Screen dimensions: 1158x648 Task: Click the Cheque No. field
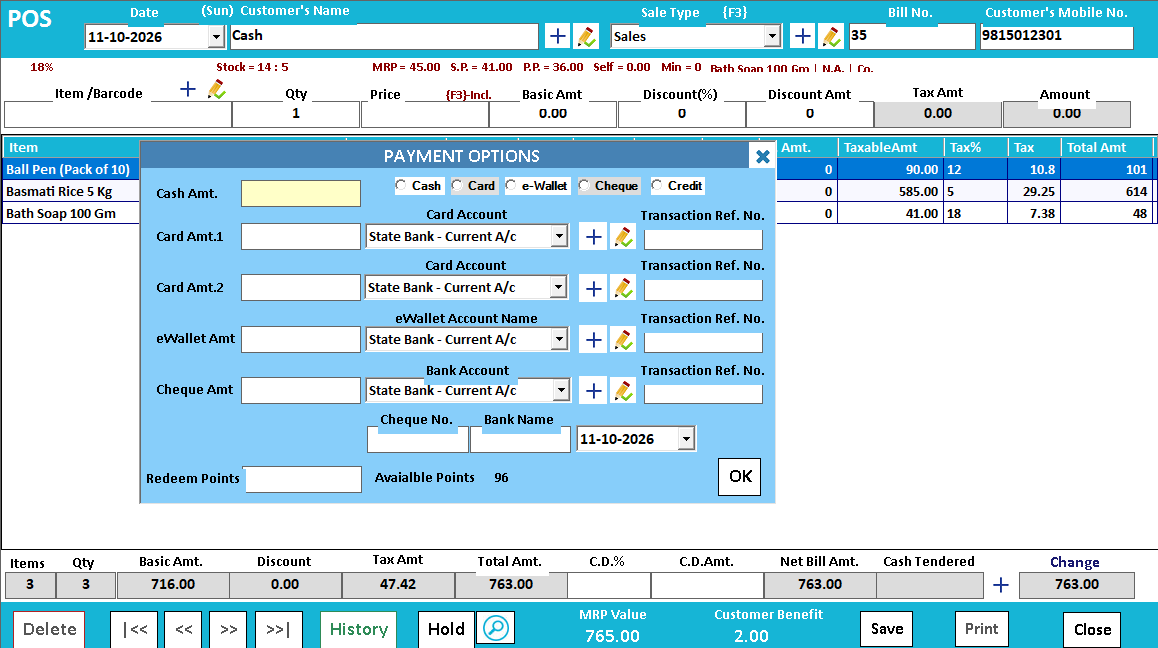[418, 440]
